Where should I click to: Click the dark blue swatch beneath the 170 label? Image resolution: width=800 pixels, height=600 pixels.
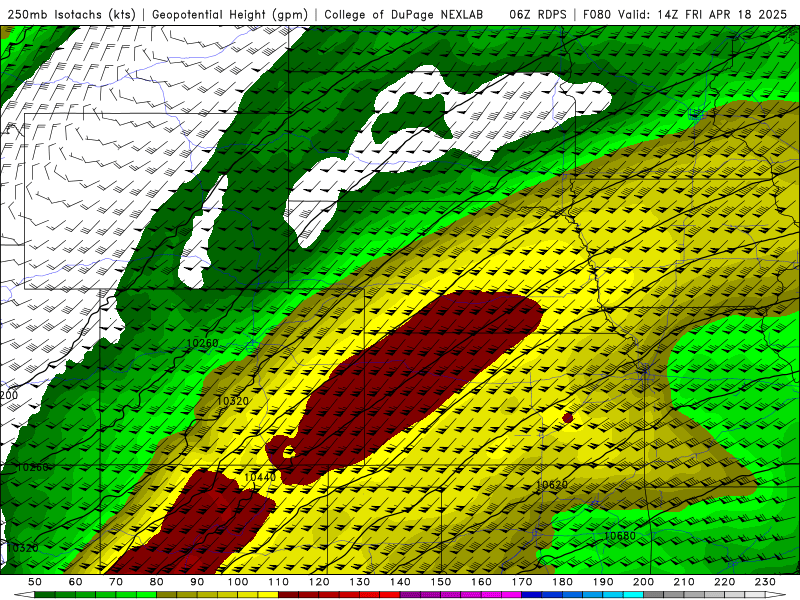pyautogui.click(x=532, y=595)
